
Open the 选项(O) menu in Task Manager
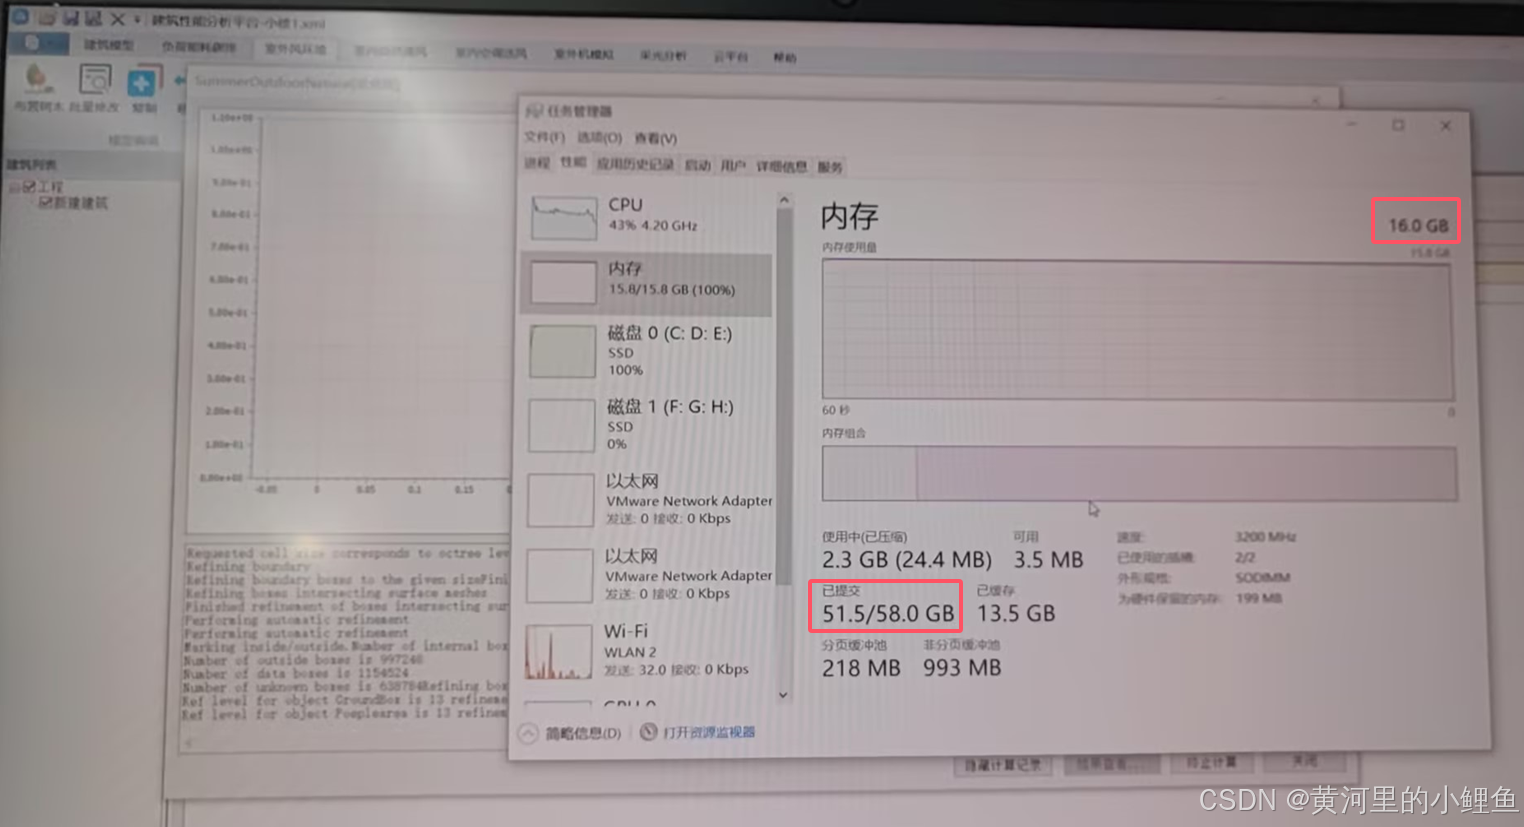tap(600, 138)
